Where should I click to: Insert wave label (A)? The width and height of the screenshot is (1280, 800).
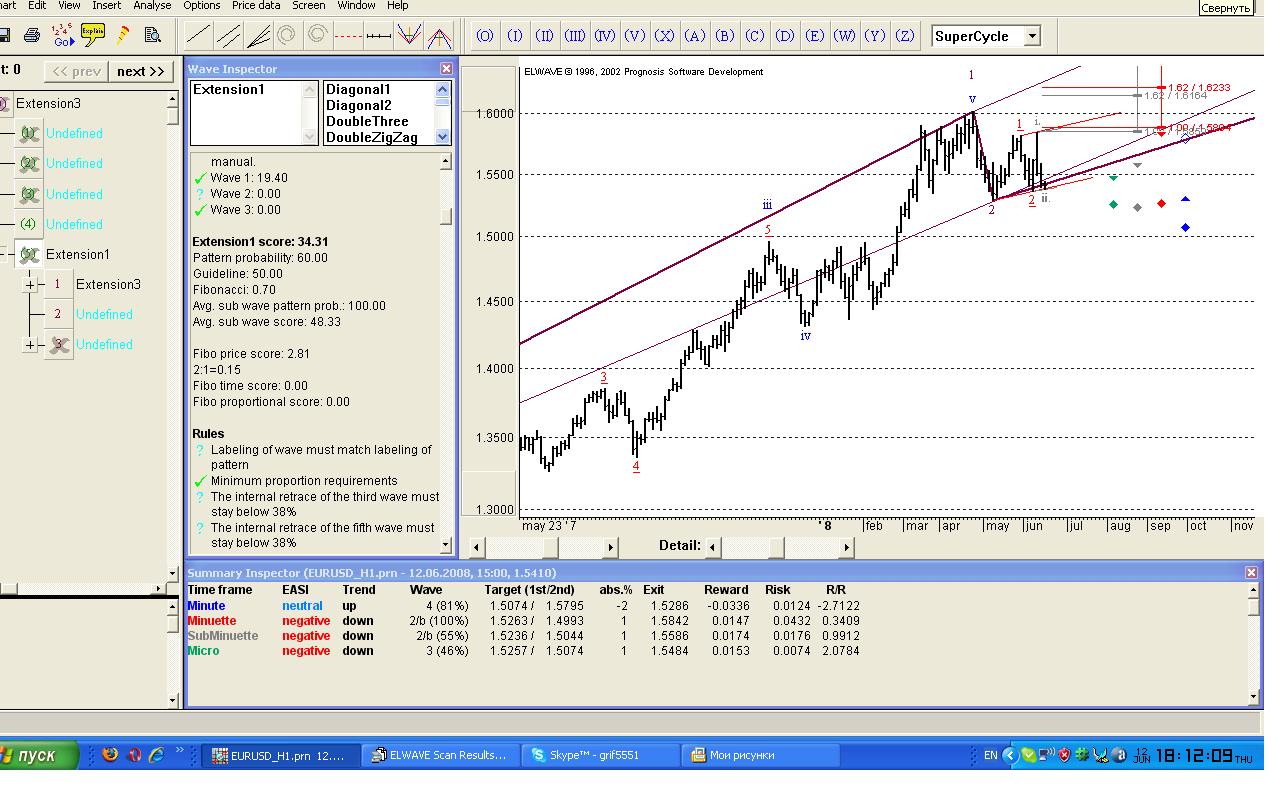[x=695, y=36]
